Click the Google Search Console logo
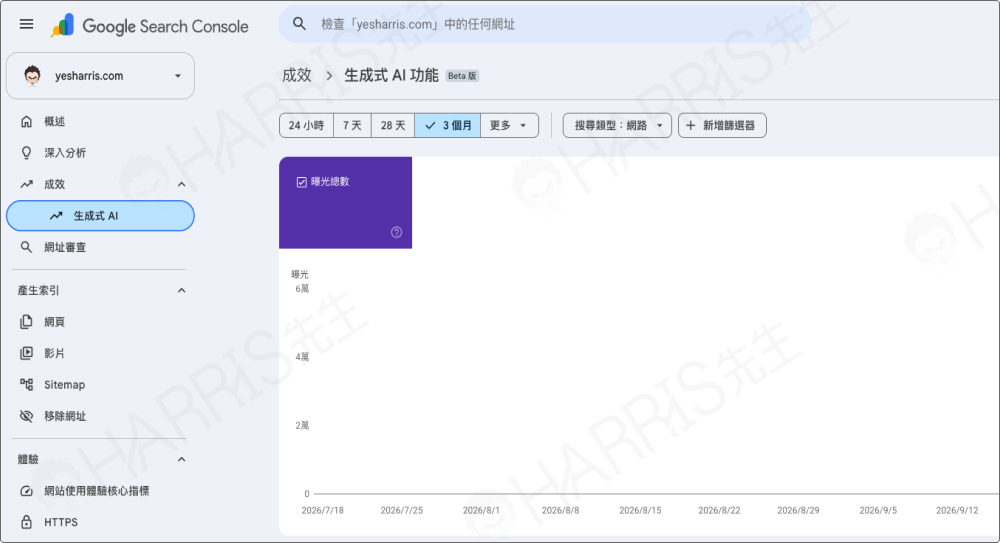Screen dimensions: 1000x543 (x=150, y=26)
